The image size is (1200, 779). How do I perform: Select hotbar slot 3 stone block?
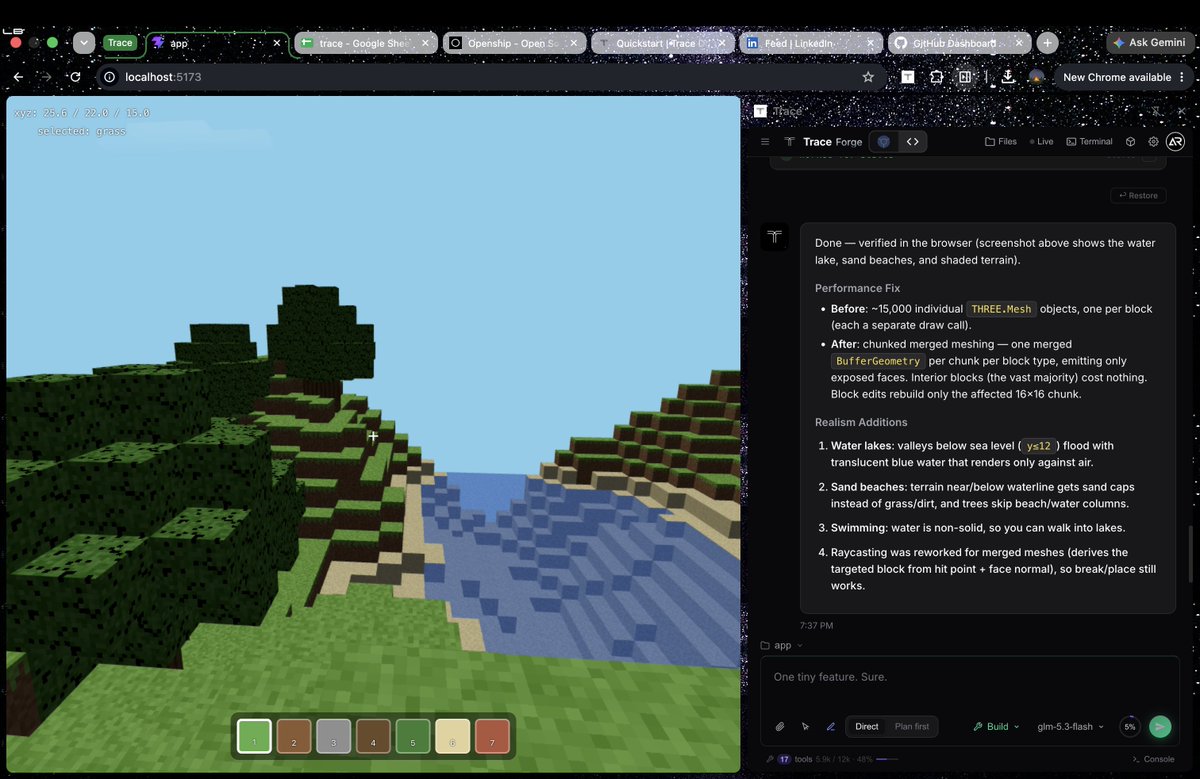pyautogui.click(x=334, y=736)
